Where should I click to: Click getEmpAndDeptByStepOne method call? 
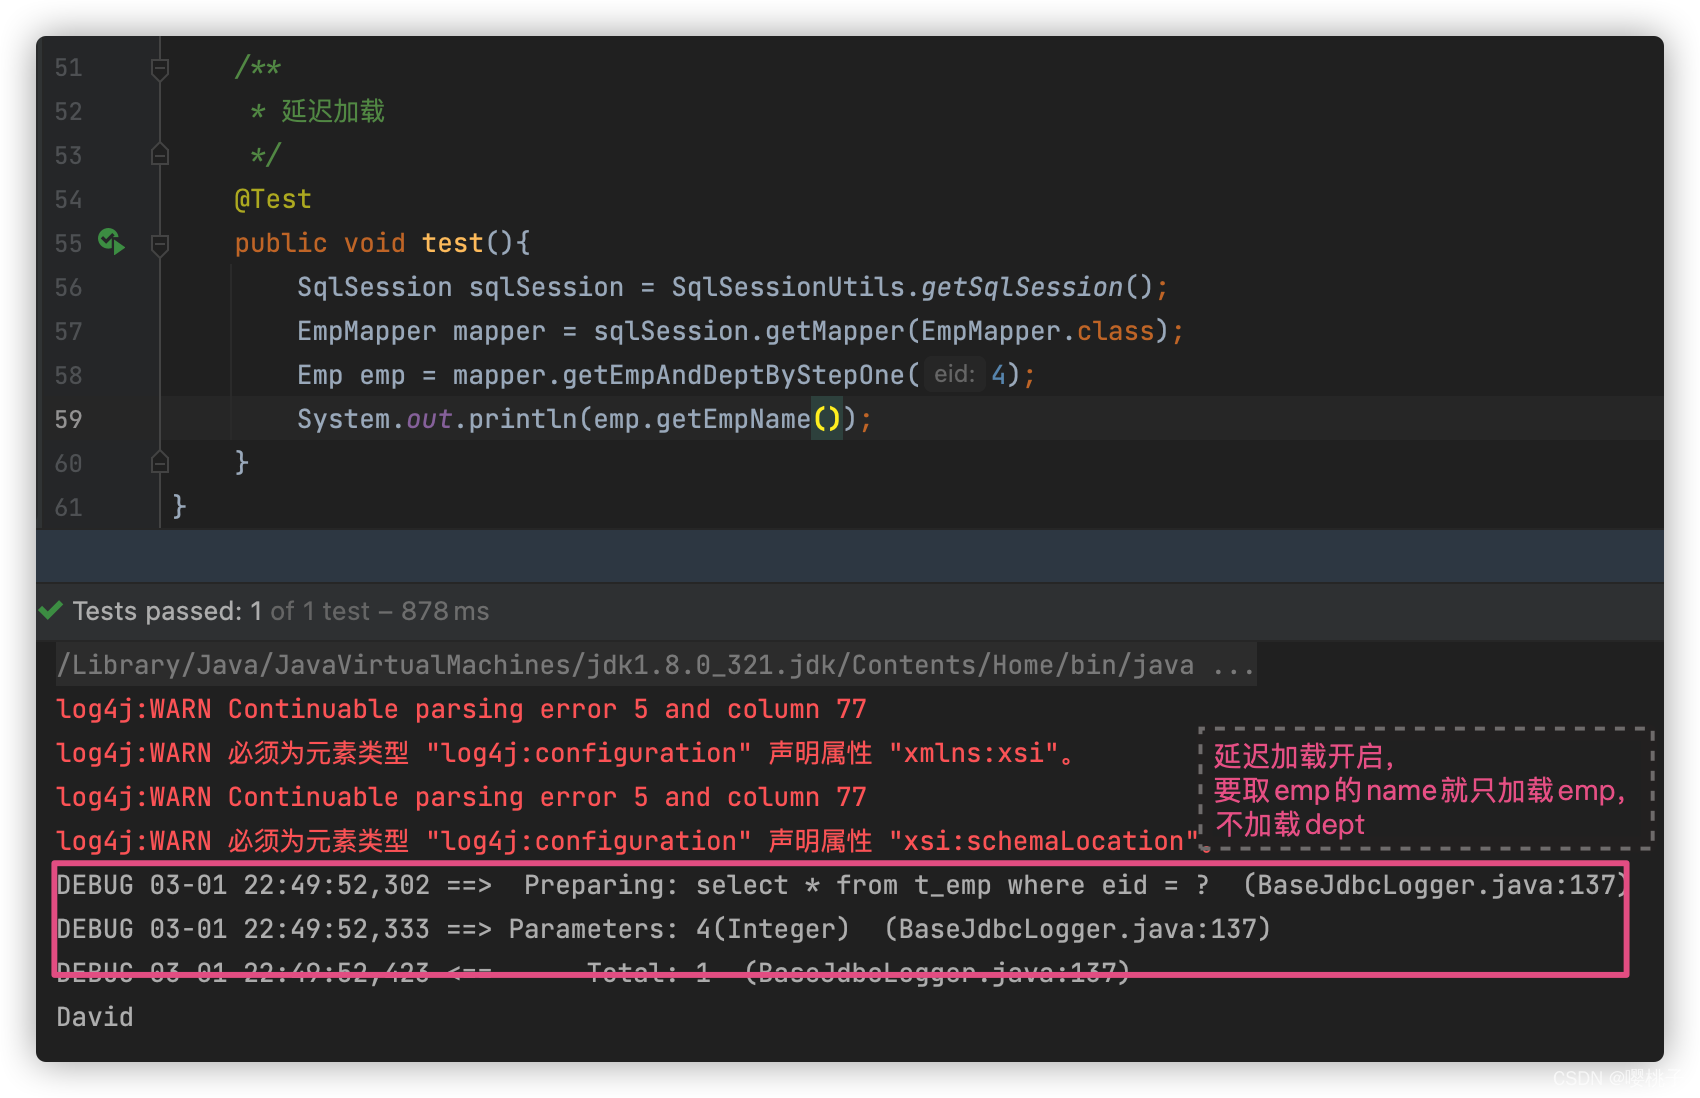(733, 375)
